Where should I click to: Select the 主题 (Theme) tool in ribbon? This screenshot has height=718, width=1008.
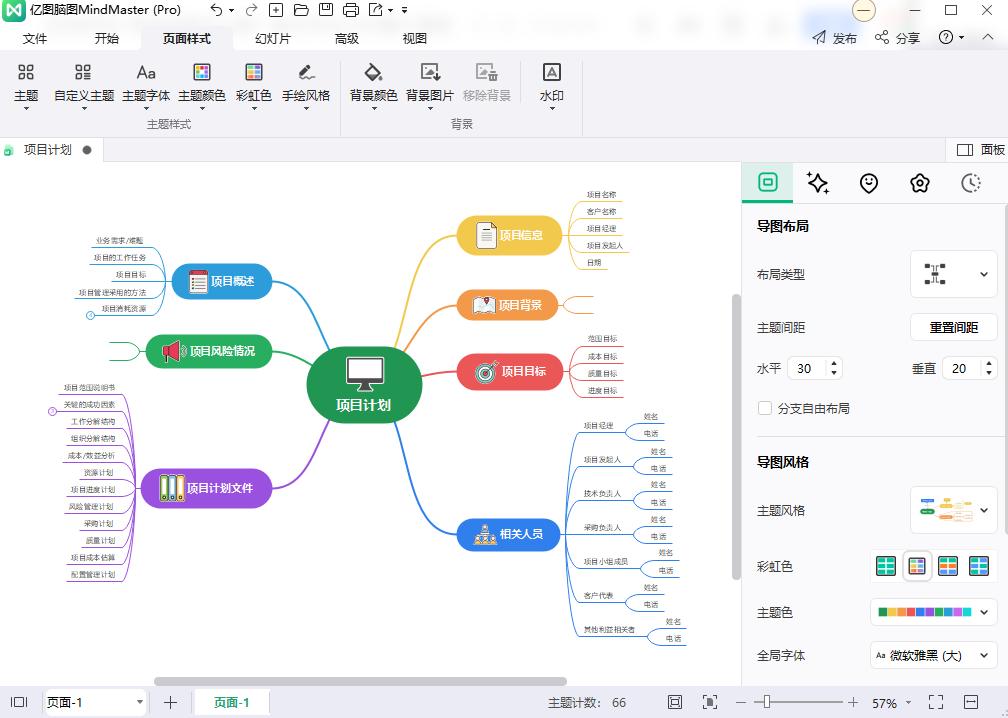(x=25, y=85)
